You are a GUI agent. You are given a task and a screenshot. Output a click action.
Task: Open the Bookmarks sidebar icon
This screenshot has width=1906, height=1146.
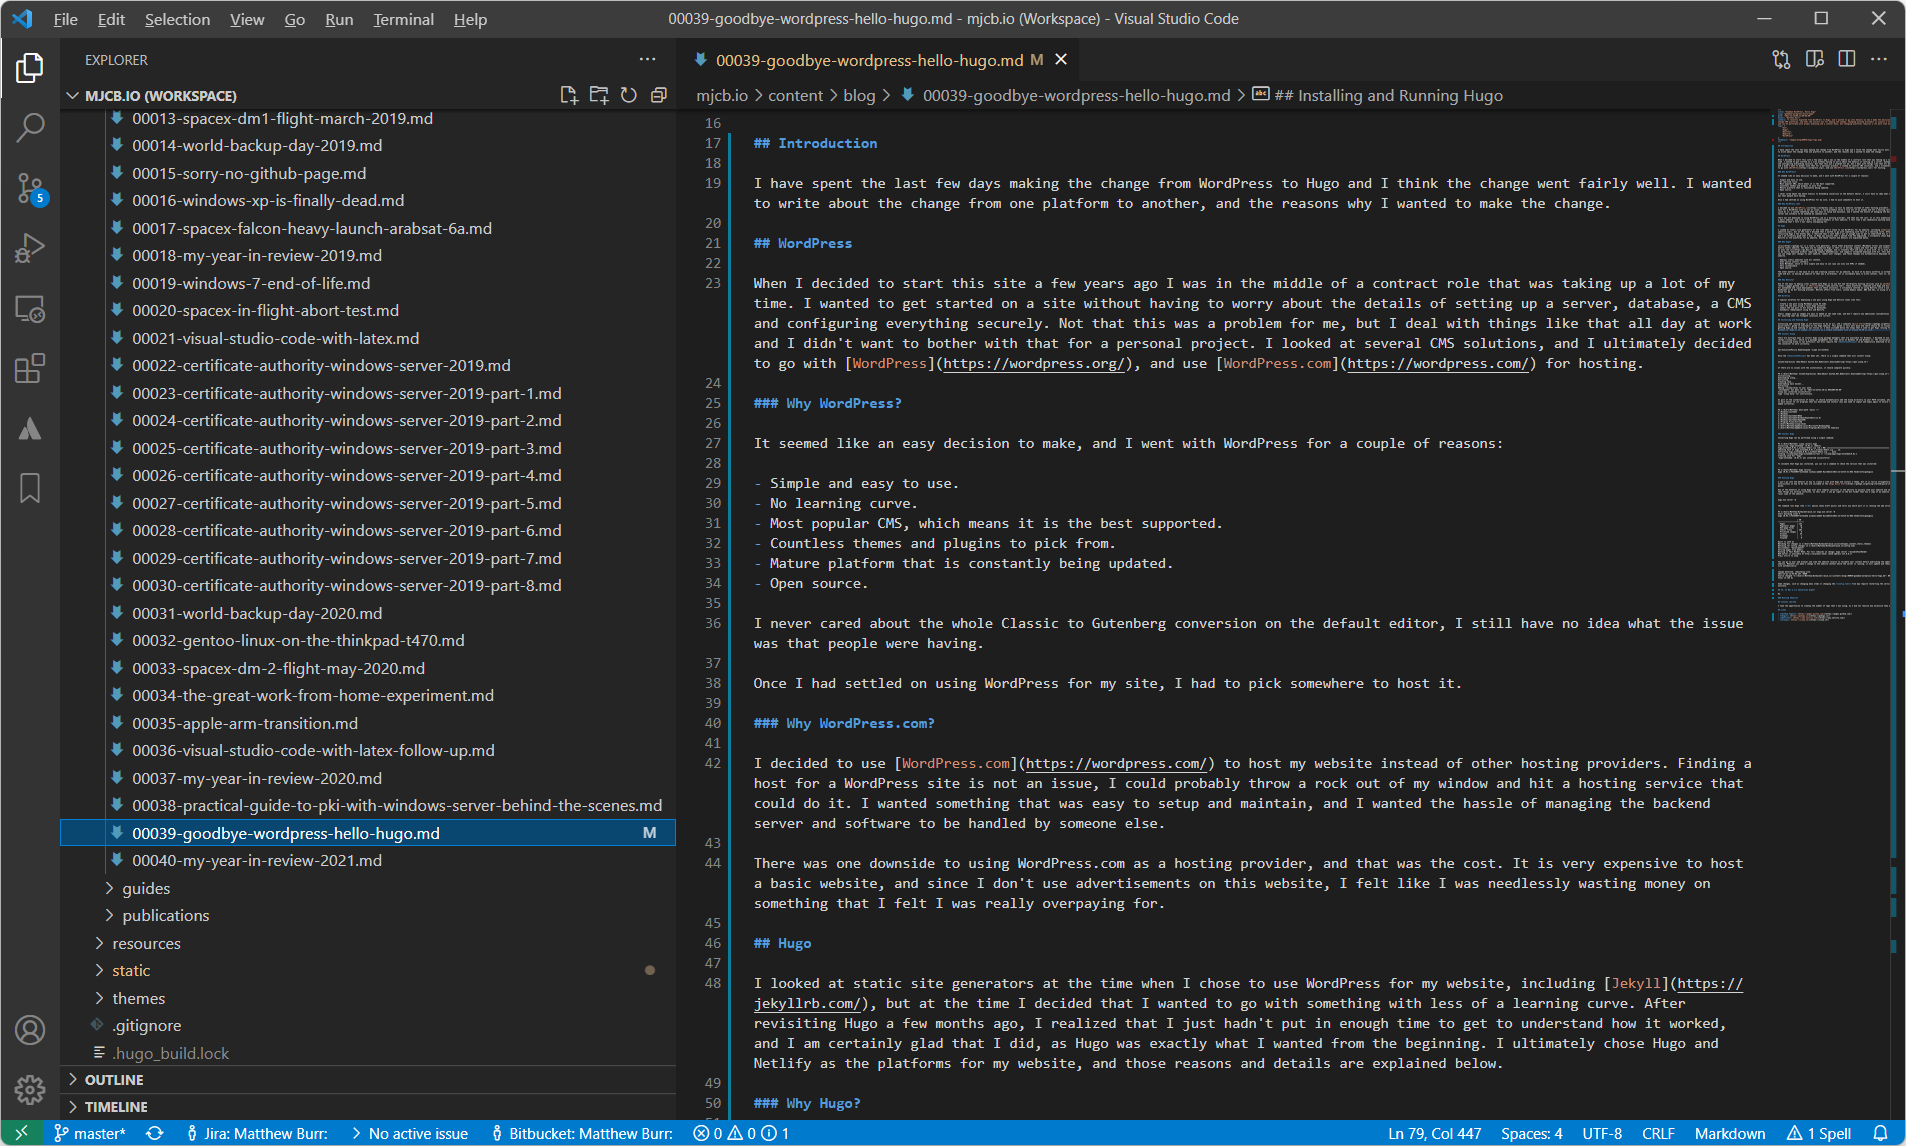click(30, 489)
